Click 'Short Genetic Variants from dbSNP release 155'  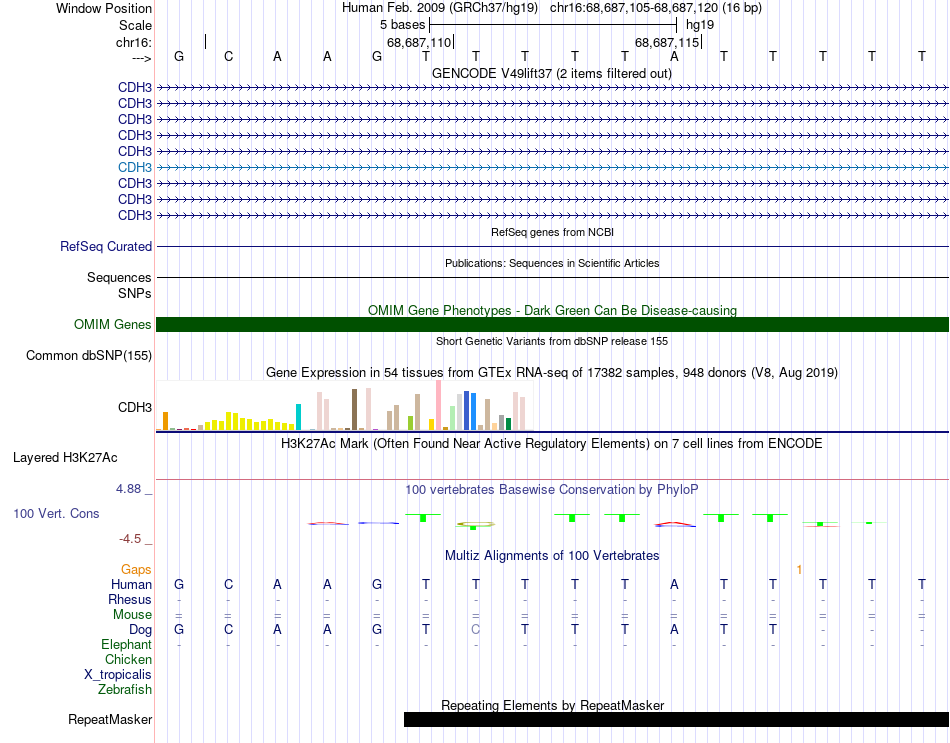pos(552,341)
